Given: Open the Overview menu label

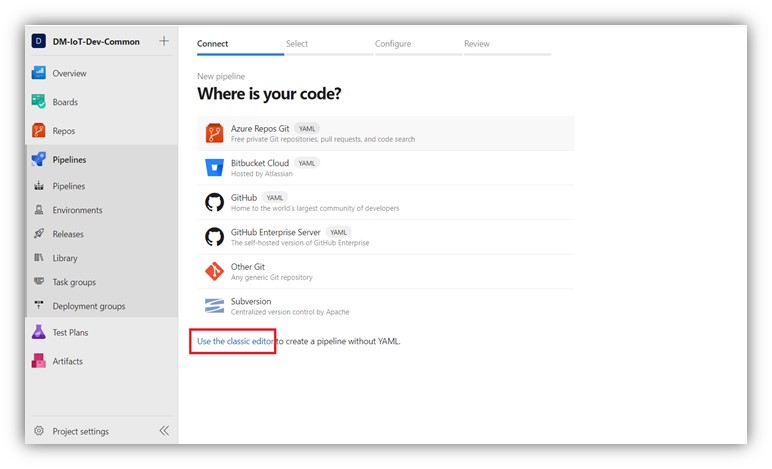Looking at the screenshot, I should 69,73.
